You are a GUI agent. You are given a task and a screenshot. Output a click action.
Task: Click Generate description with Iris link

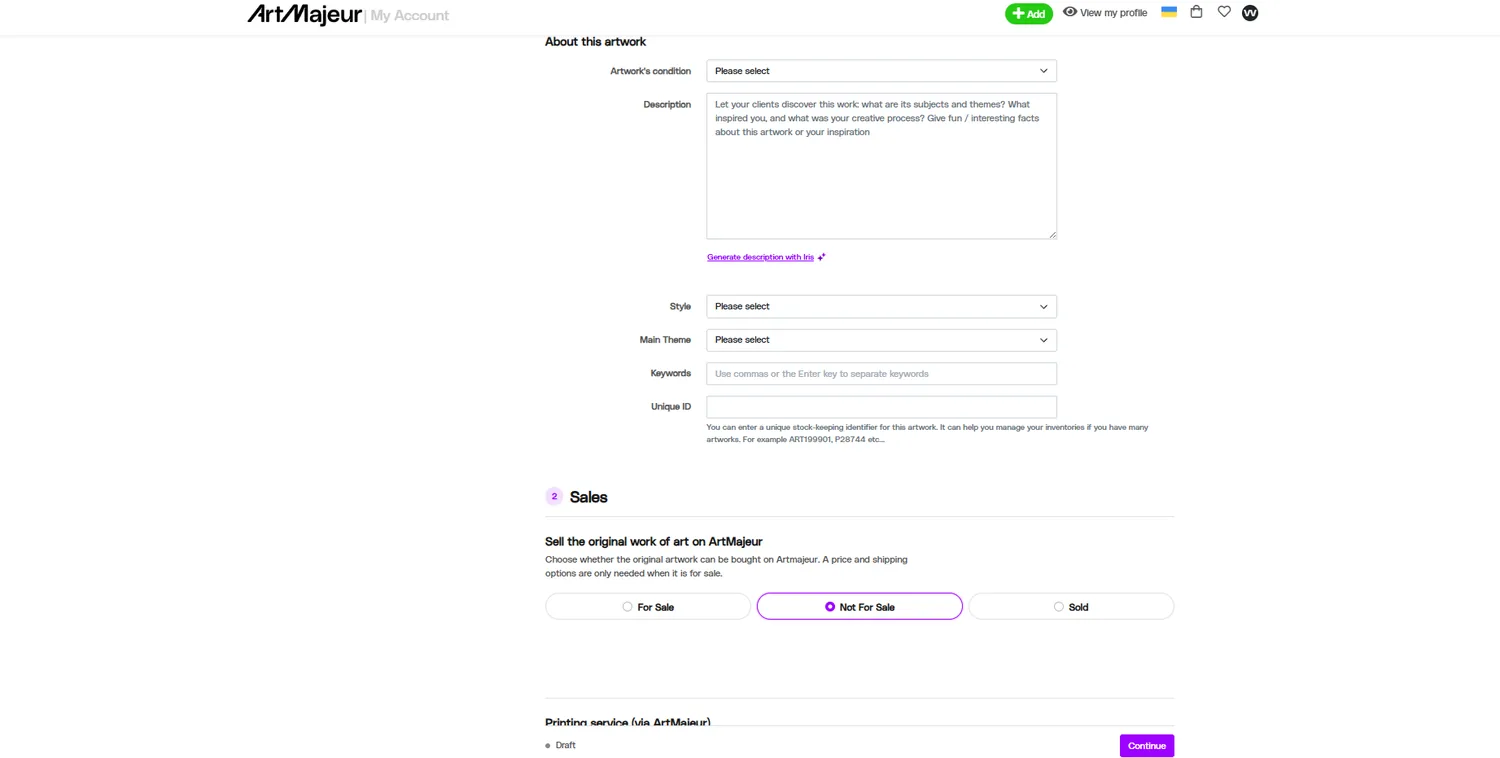[760, 257]
